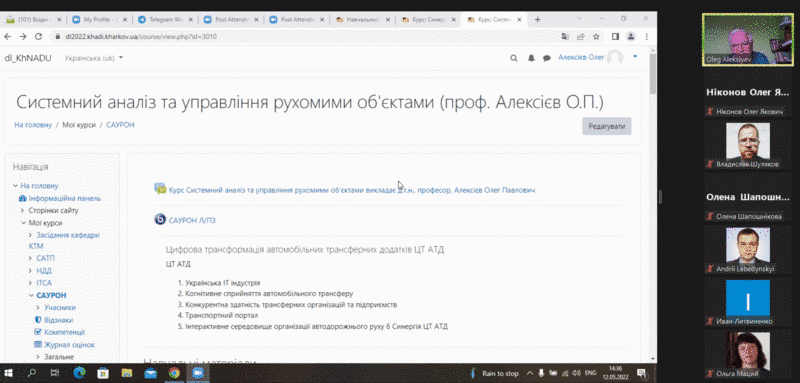
Task: Open the САУРОН Л/ПЗ link
Action: tap(192, 220)
